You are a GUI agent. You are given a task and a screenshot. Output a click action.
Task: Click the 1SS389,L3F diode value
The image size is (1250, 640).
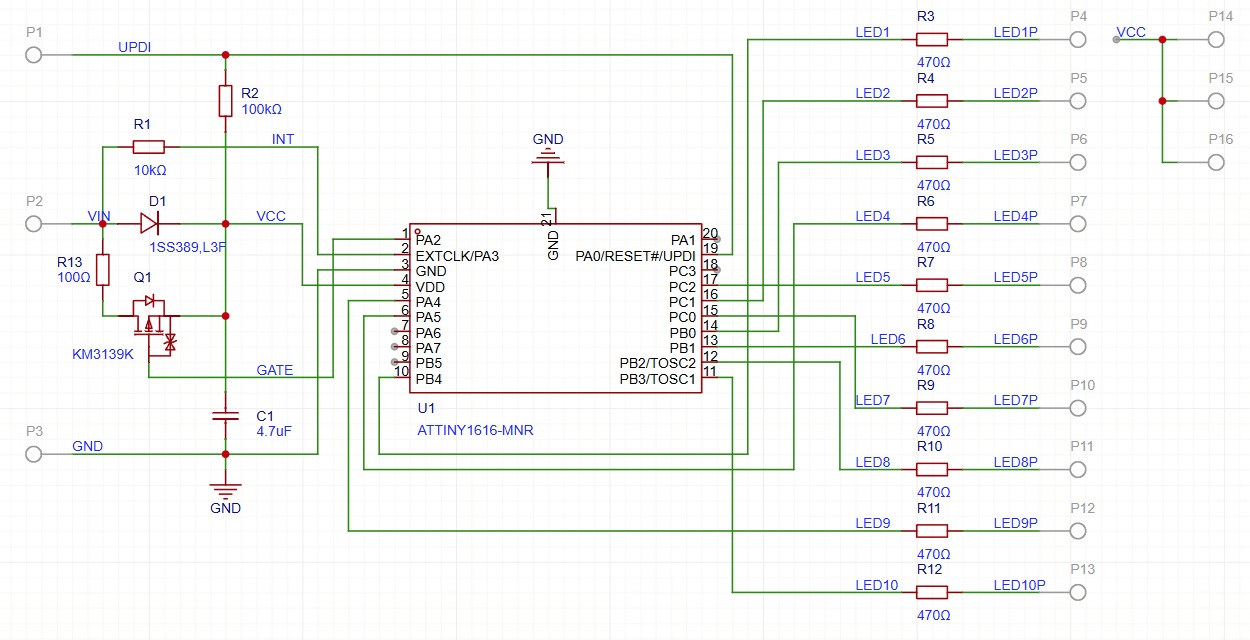tap(187, 246)
